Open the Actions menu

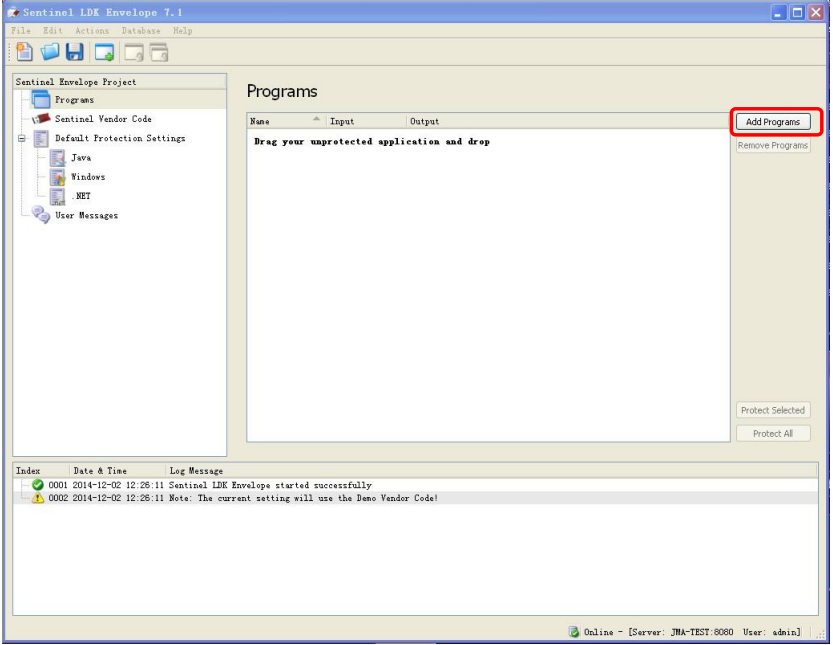[x=92, y=31]
